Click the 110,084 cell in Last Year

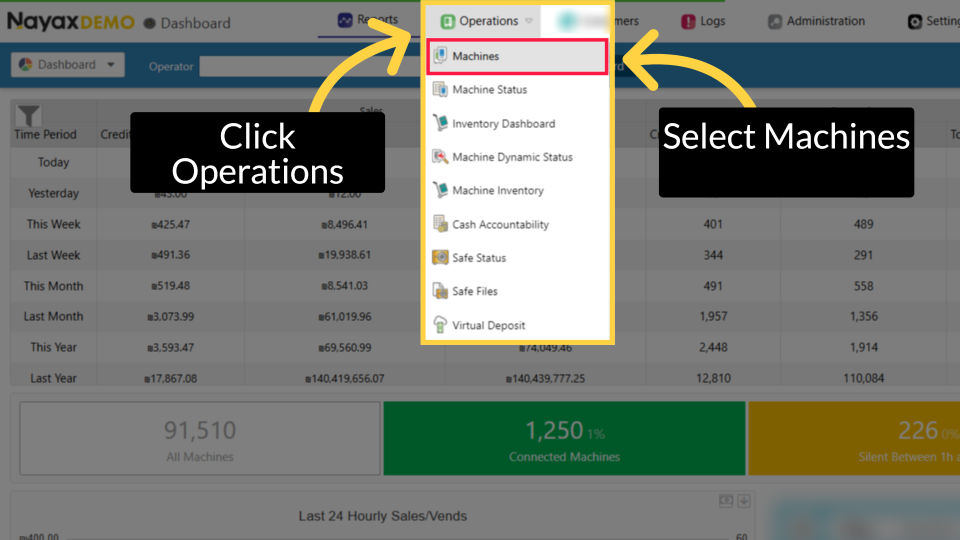(863, 378)
